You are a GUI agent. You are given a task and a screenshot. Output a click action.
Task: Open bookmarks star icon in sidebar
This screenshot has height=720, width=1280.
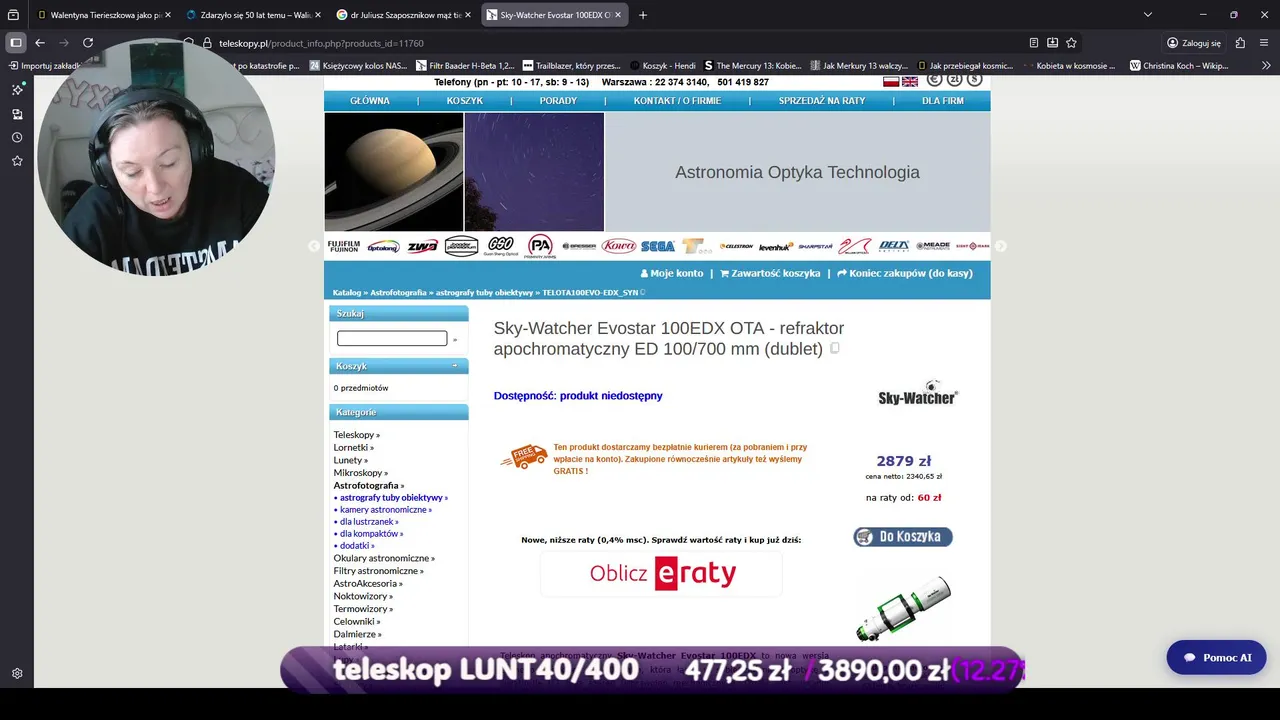coord(17,161)
